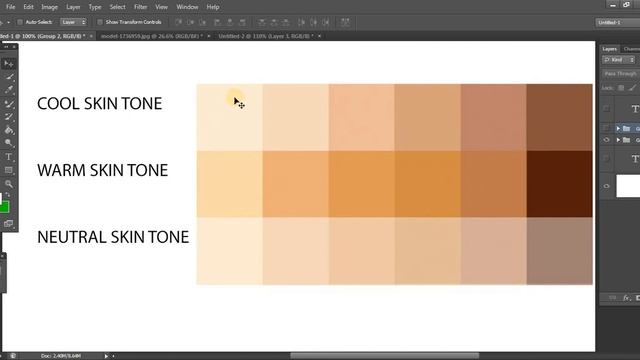Open the Window menu
Image resolution: width=640 pixels, height=360 pixels.
[x=187, y=7]
